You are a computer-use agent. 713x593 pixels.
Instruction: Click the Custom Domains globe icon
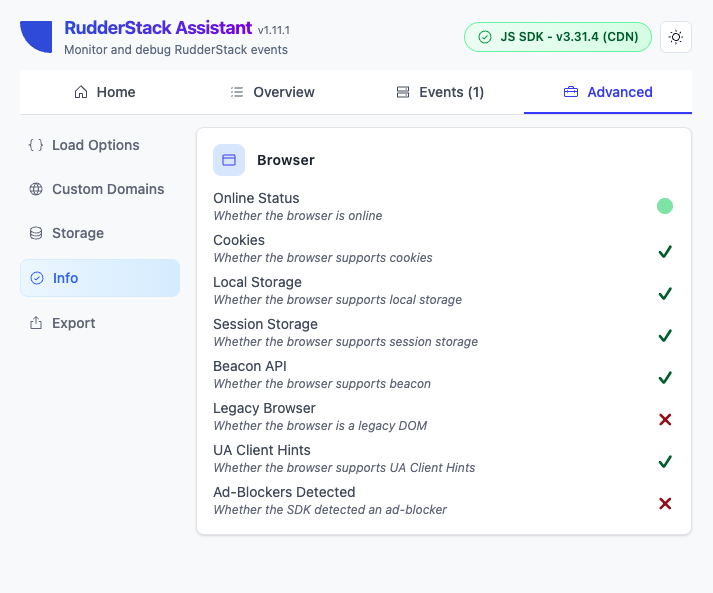(x=36, y=189)
